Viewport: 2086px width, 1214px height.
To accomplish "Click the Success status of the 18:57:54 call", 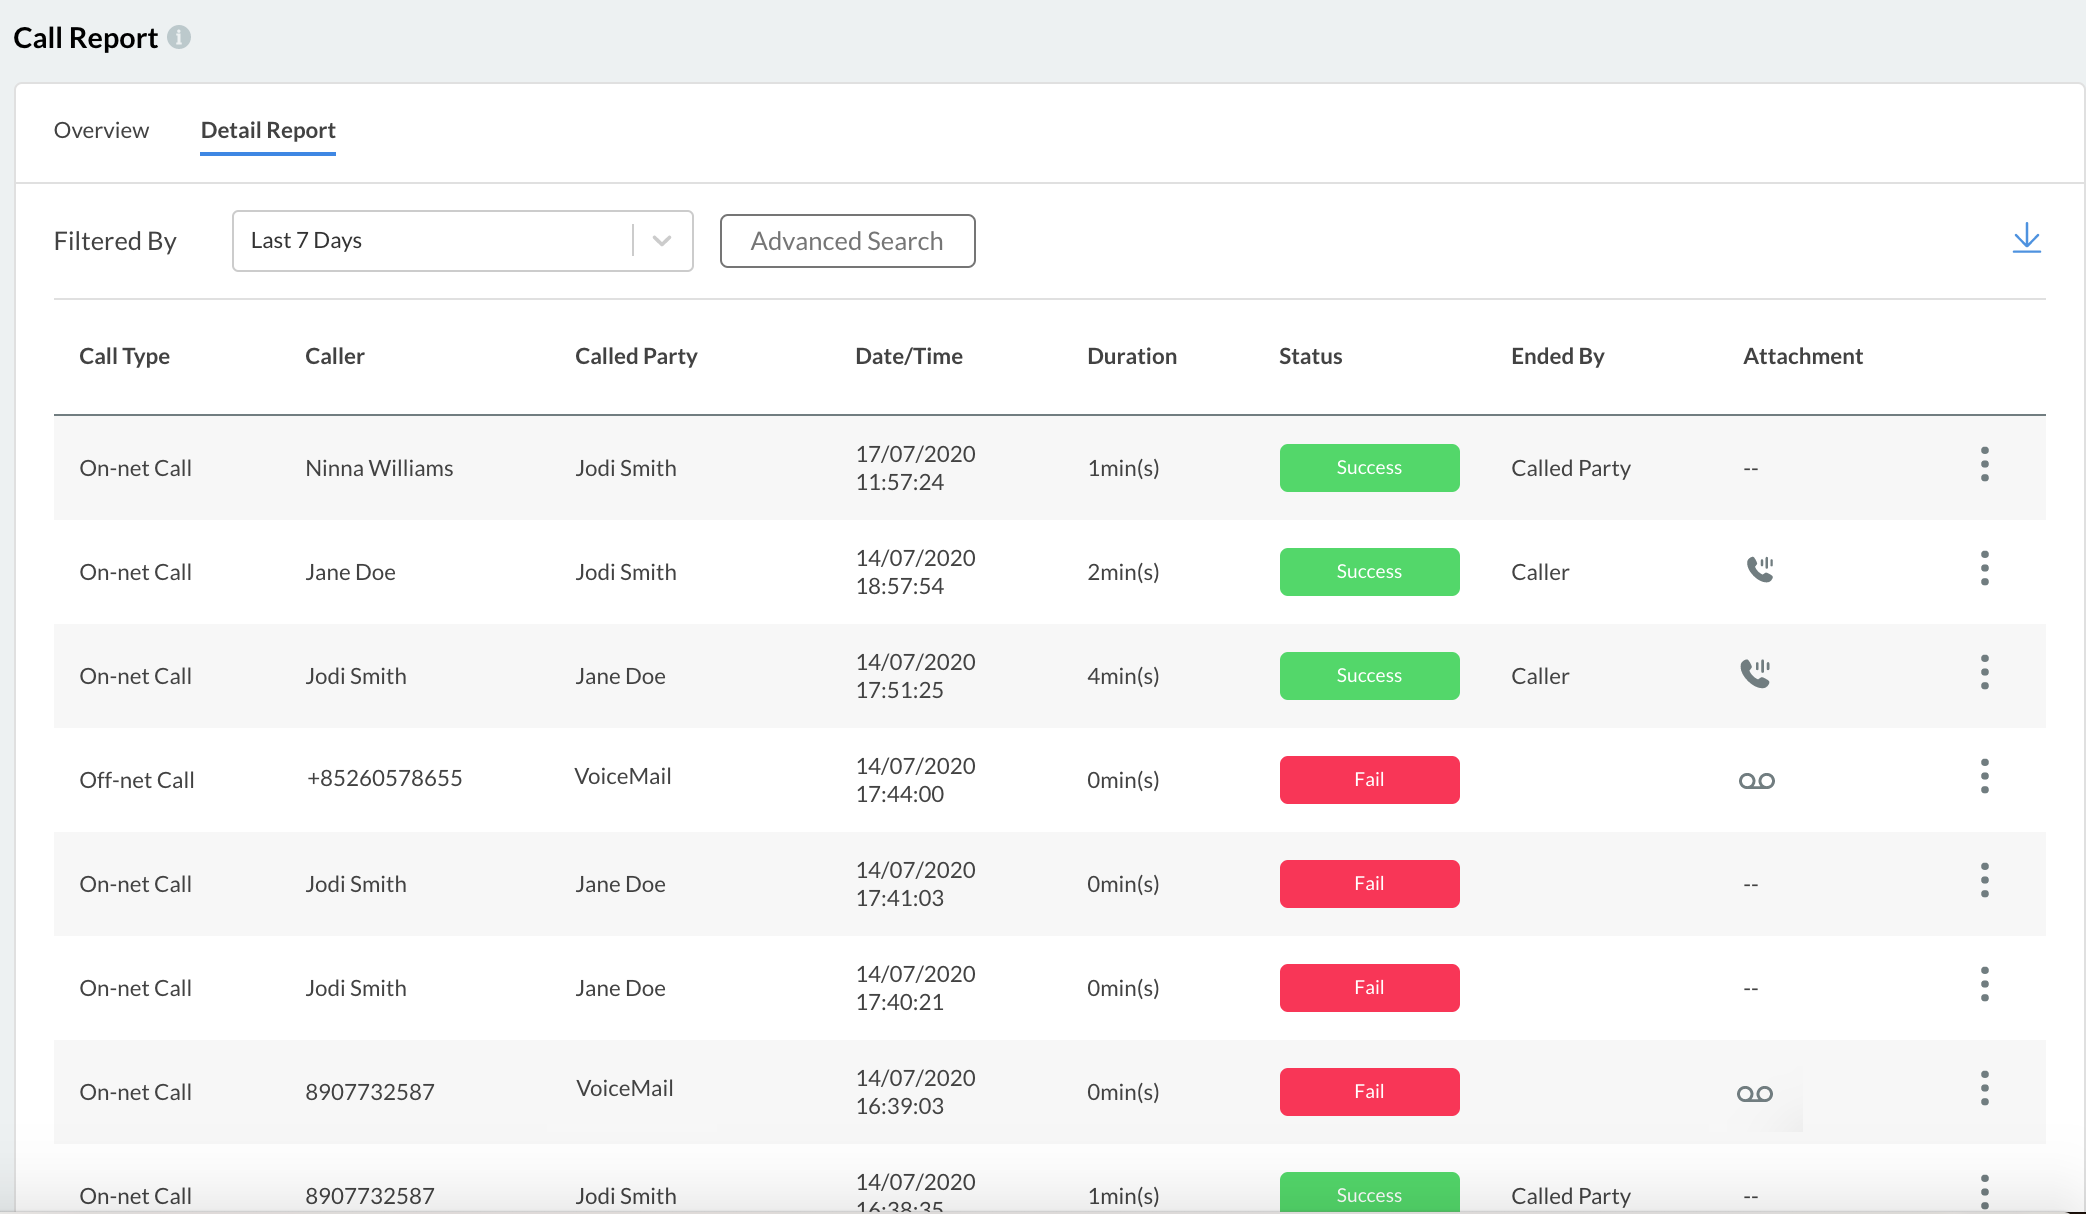I will coord(1369,572).
